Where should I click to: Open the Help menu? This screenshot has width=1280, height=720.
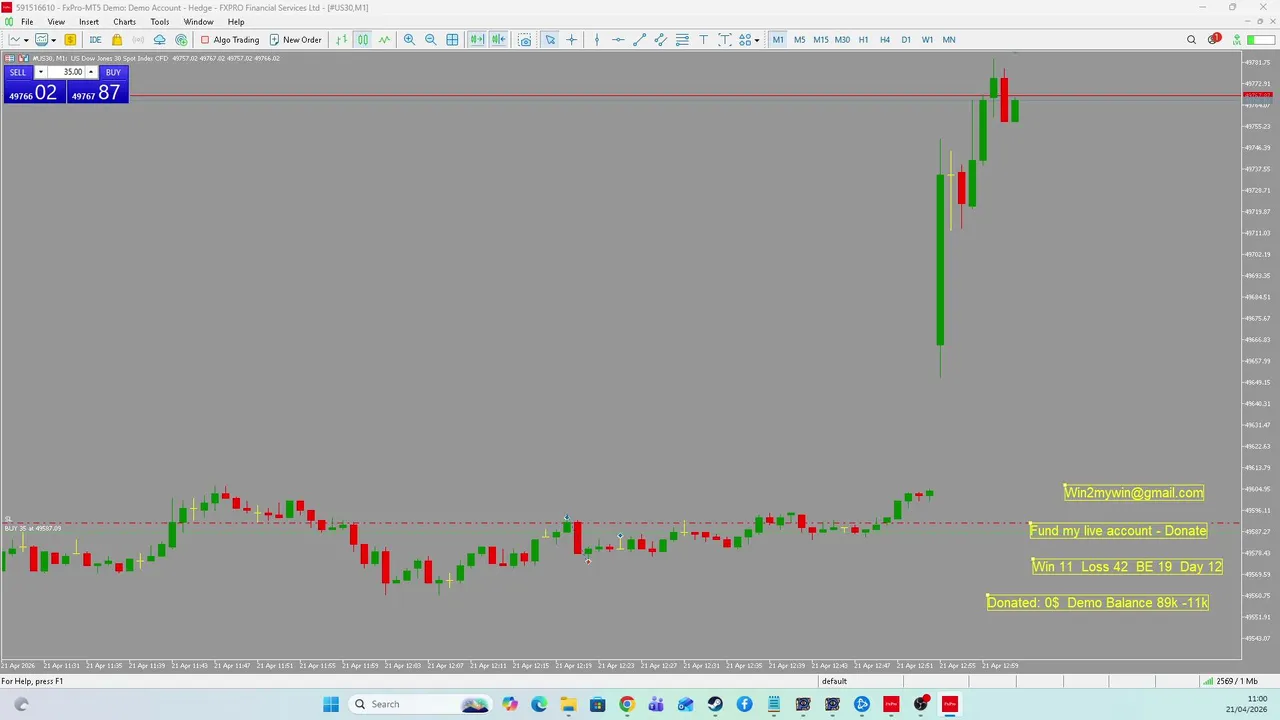point(236,22)
